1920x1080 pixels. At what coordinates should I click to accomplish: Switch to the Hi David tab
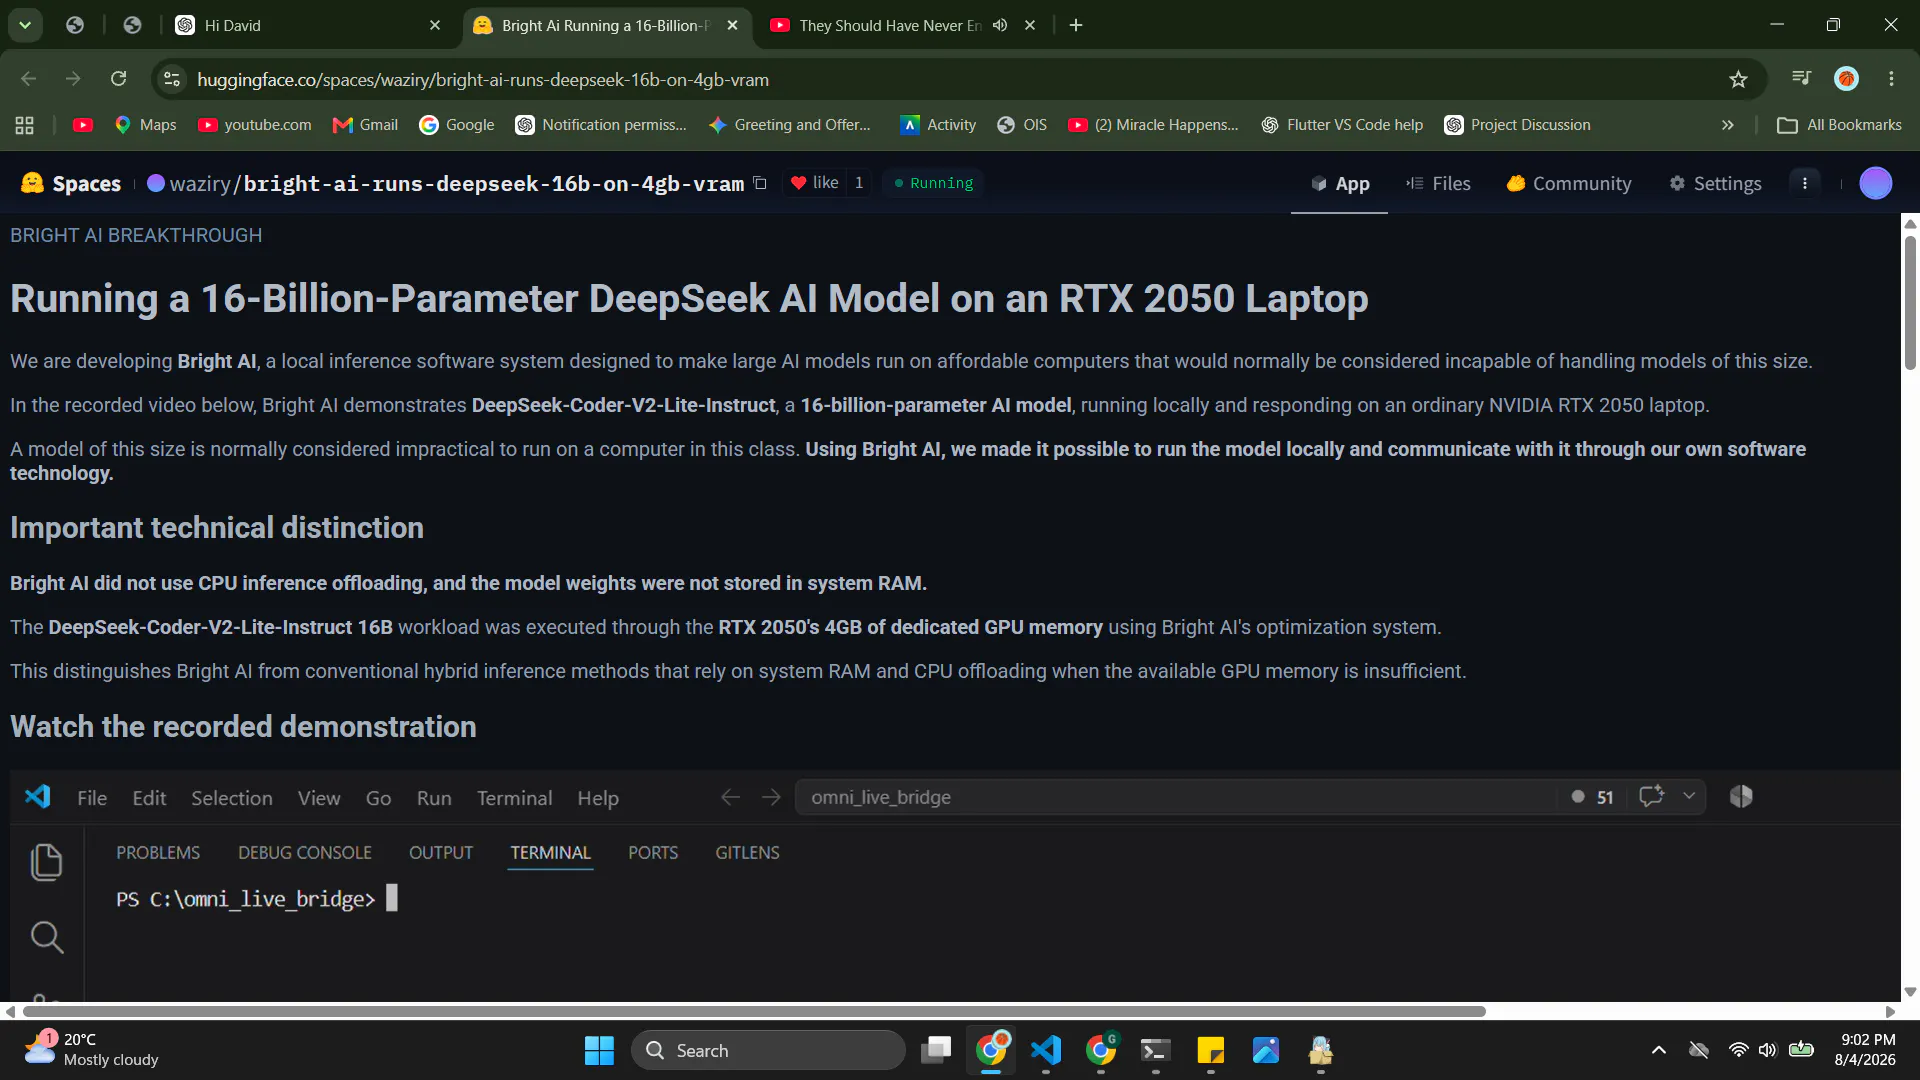(x=308, y=25)
